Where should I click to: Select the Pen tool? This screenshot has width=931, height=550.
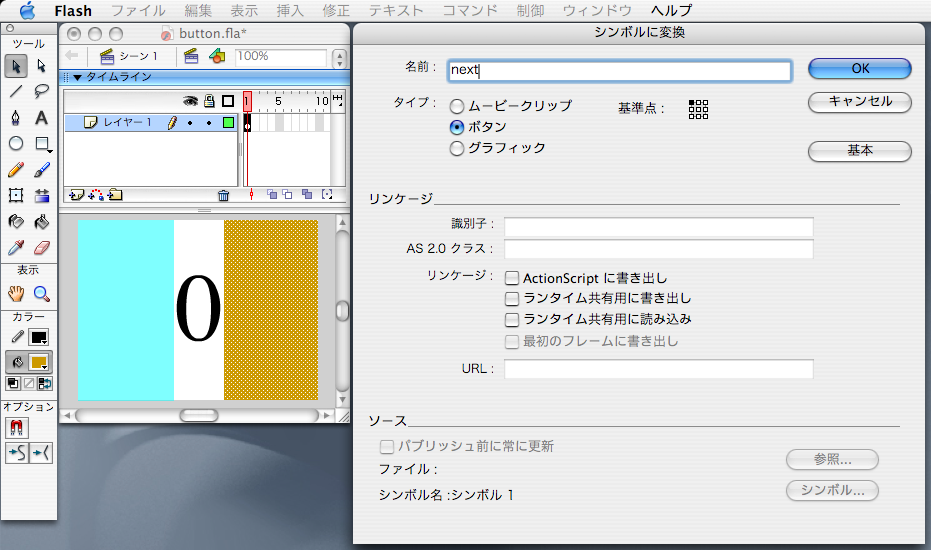(x=16, y=117)
